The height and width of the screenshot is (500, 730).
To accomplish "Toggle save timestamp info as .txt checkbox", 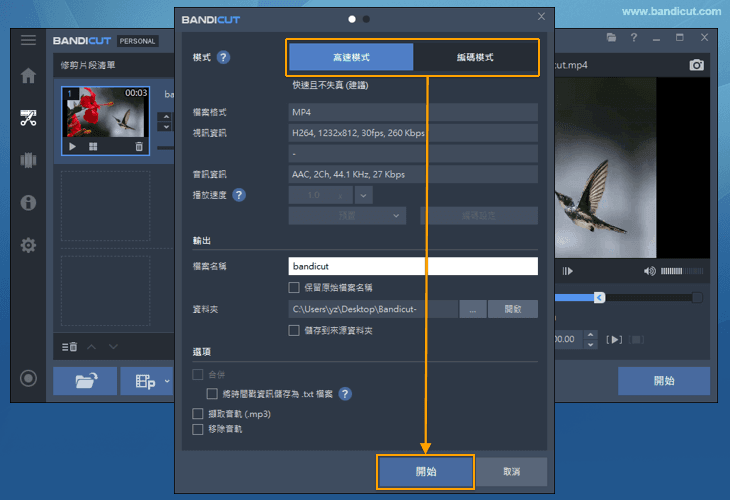I will (212, 394).
